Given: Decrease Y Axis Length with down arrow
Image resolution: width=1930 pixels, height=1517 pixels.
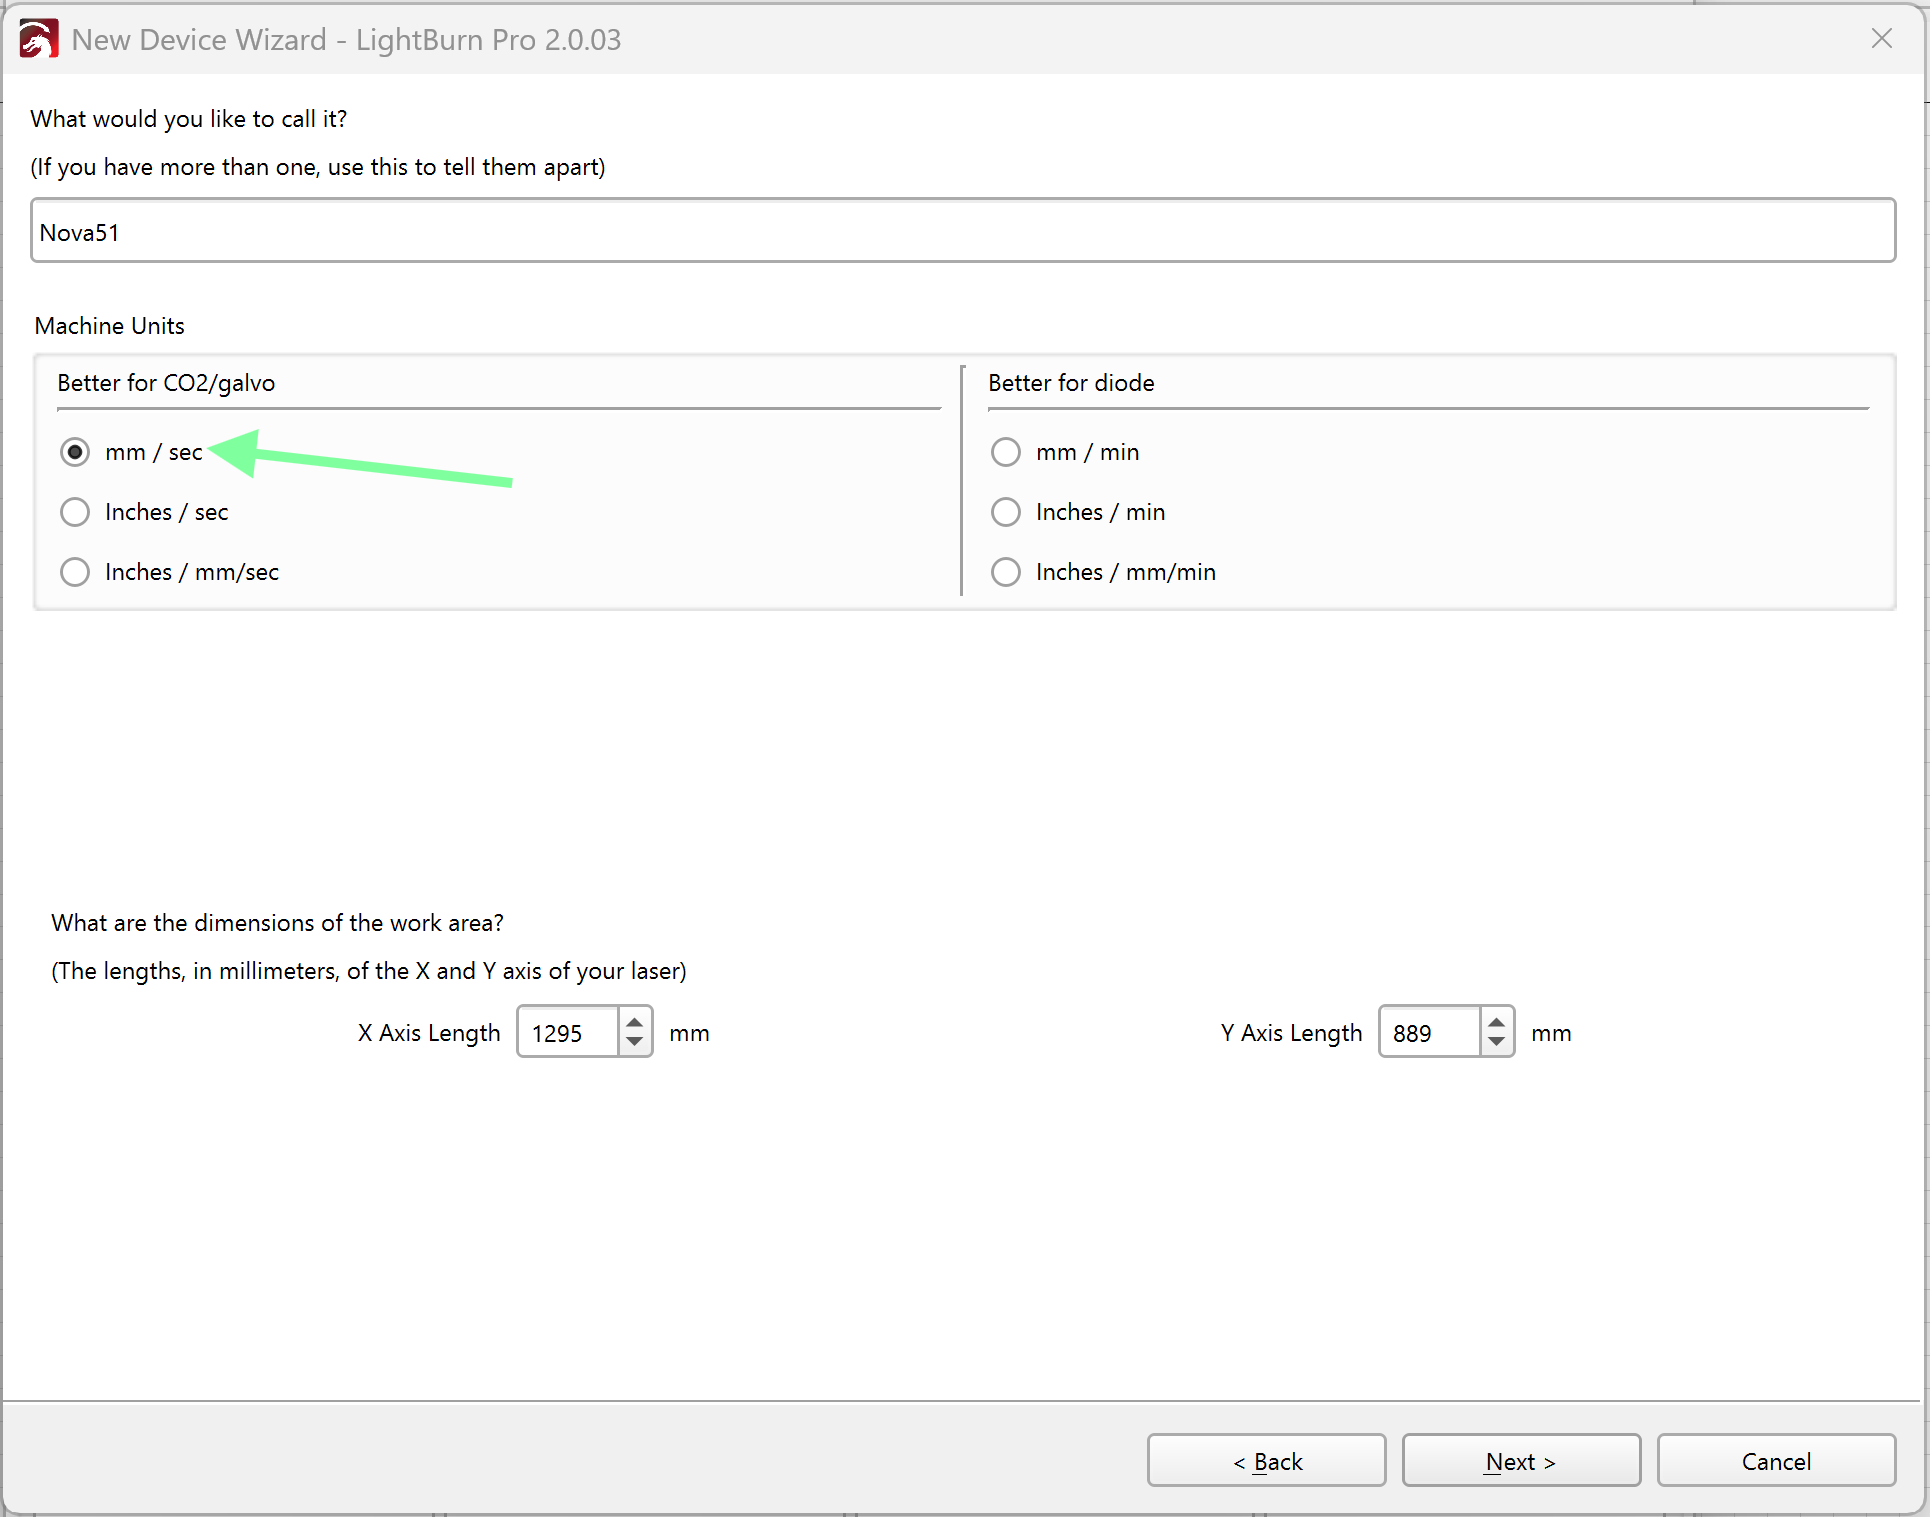Looking at the screenshot, I should pyautogui.click(x=1496, y=1042).
